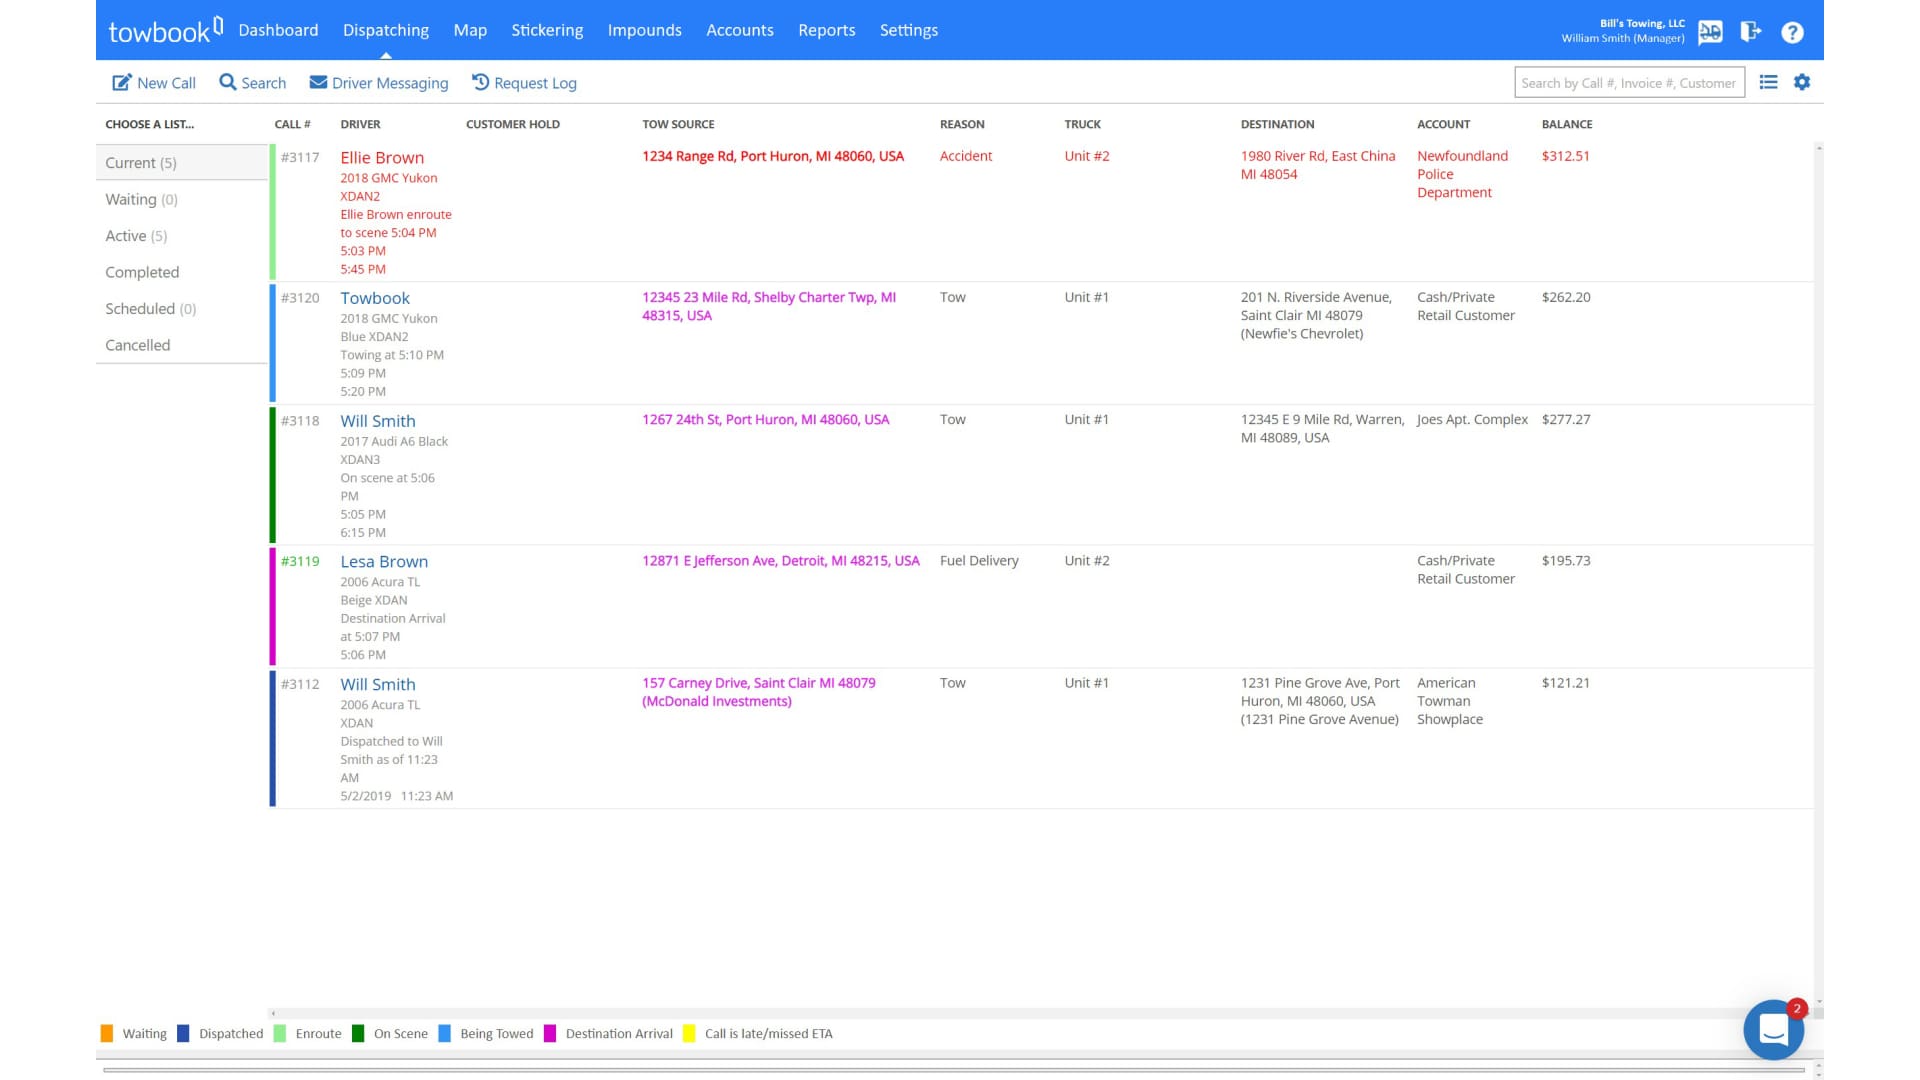Expand the Choose a List header
The height and width of the screenshot is (1080, 1920).
[150, 124]
